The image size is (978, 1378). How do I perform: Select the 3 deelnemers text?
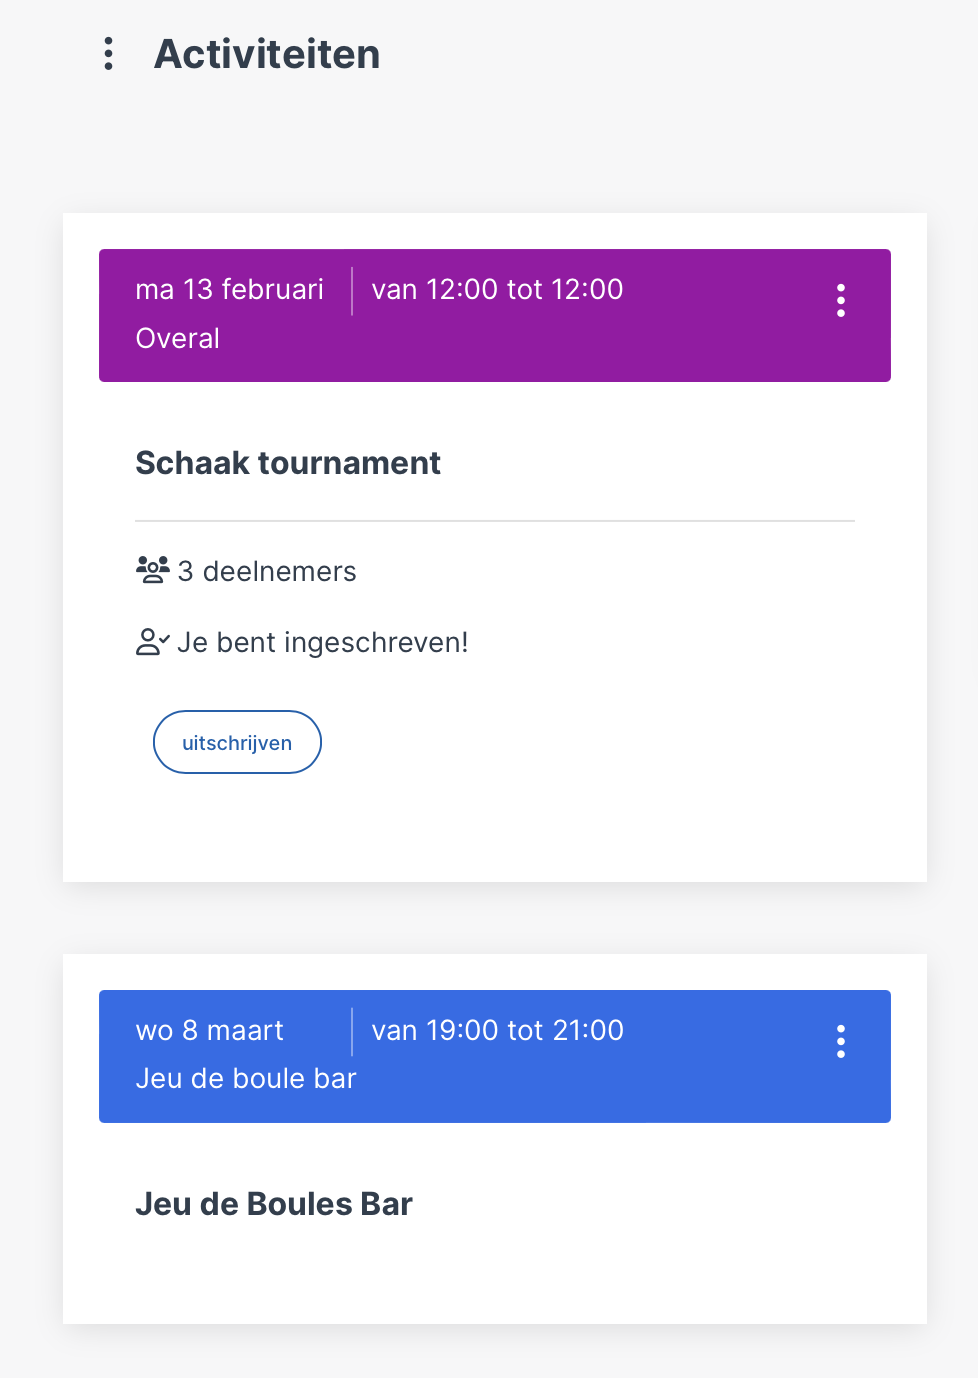267,571
